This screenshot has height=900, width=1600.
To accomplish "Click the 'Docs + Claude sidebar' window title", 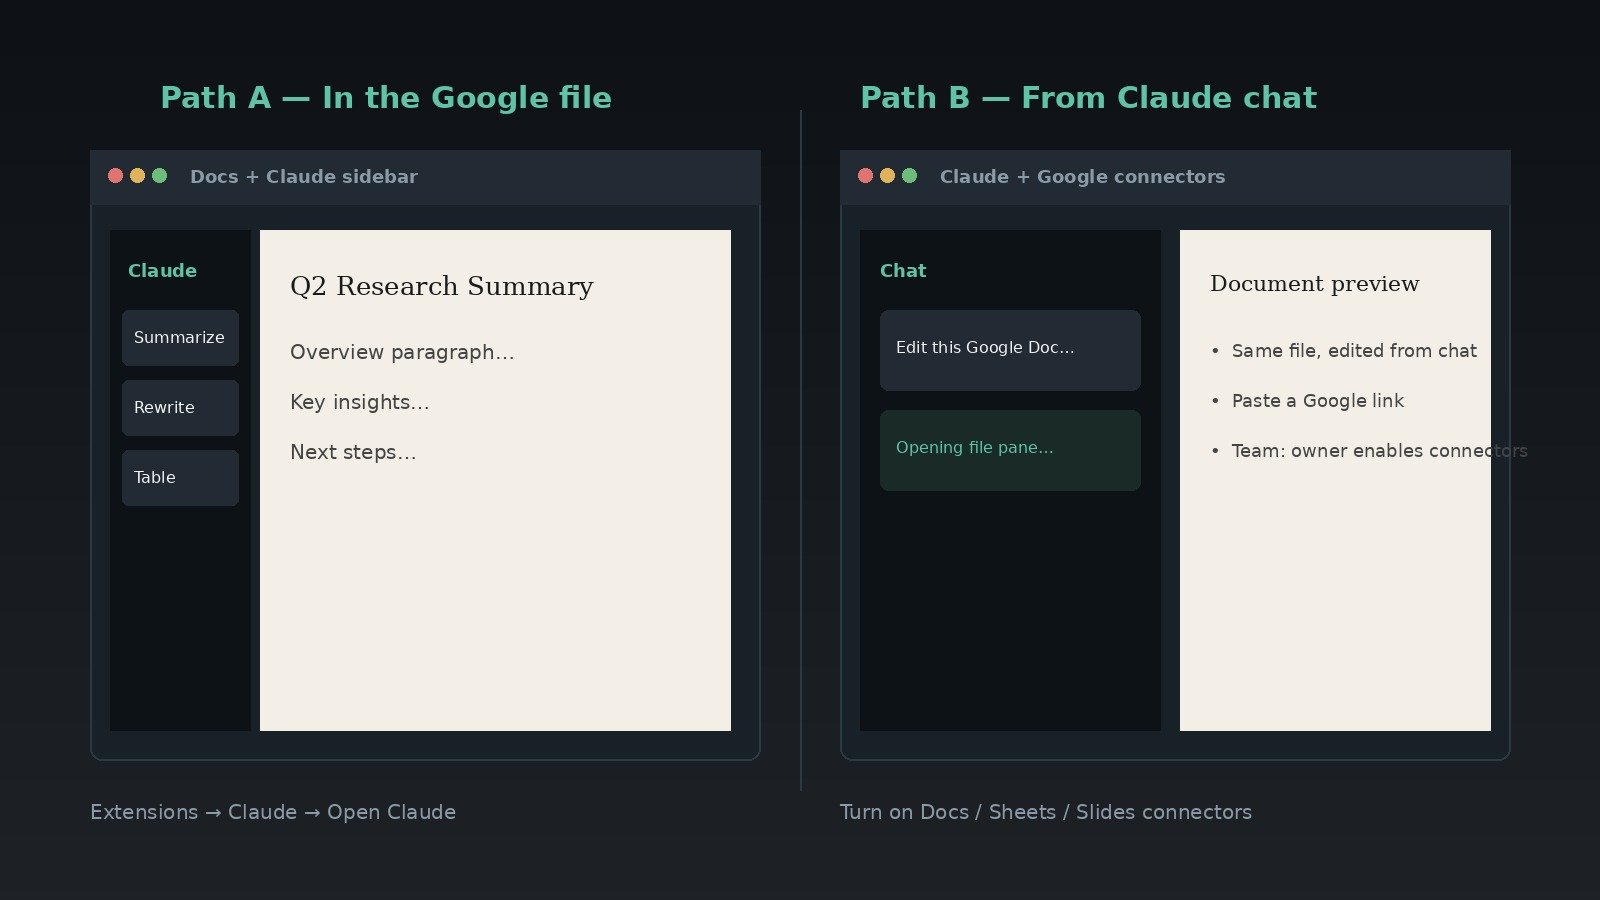I will (x=304, y=177).
